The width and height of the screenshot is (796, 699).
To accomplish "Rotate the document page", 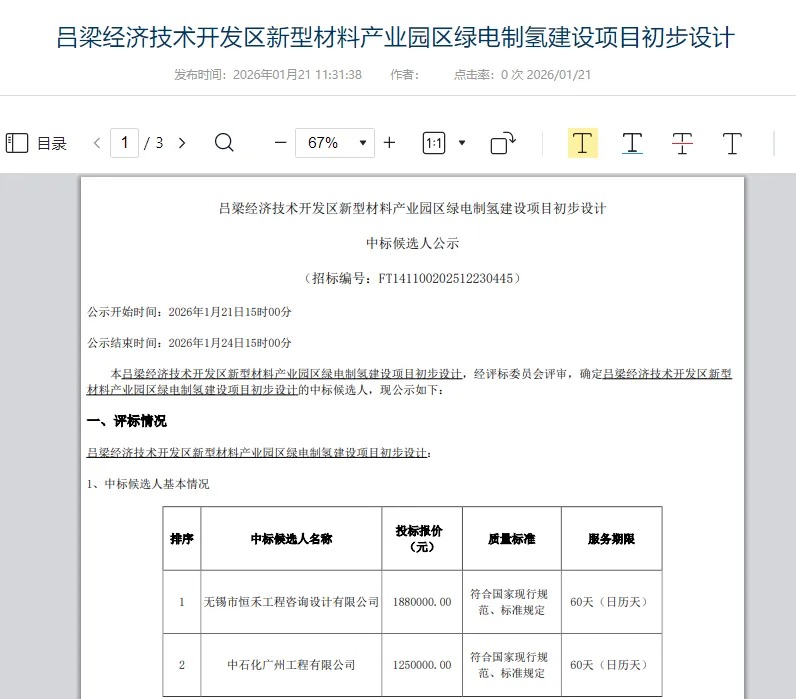I will (x=503, y=143).
